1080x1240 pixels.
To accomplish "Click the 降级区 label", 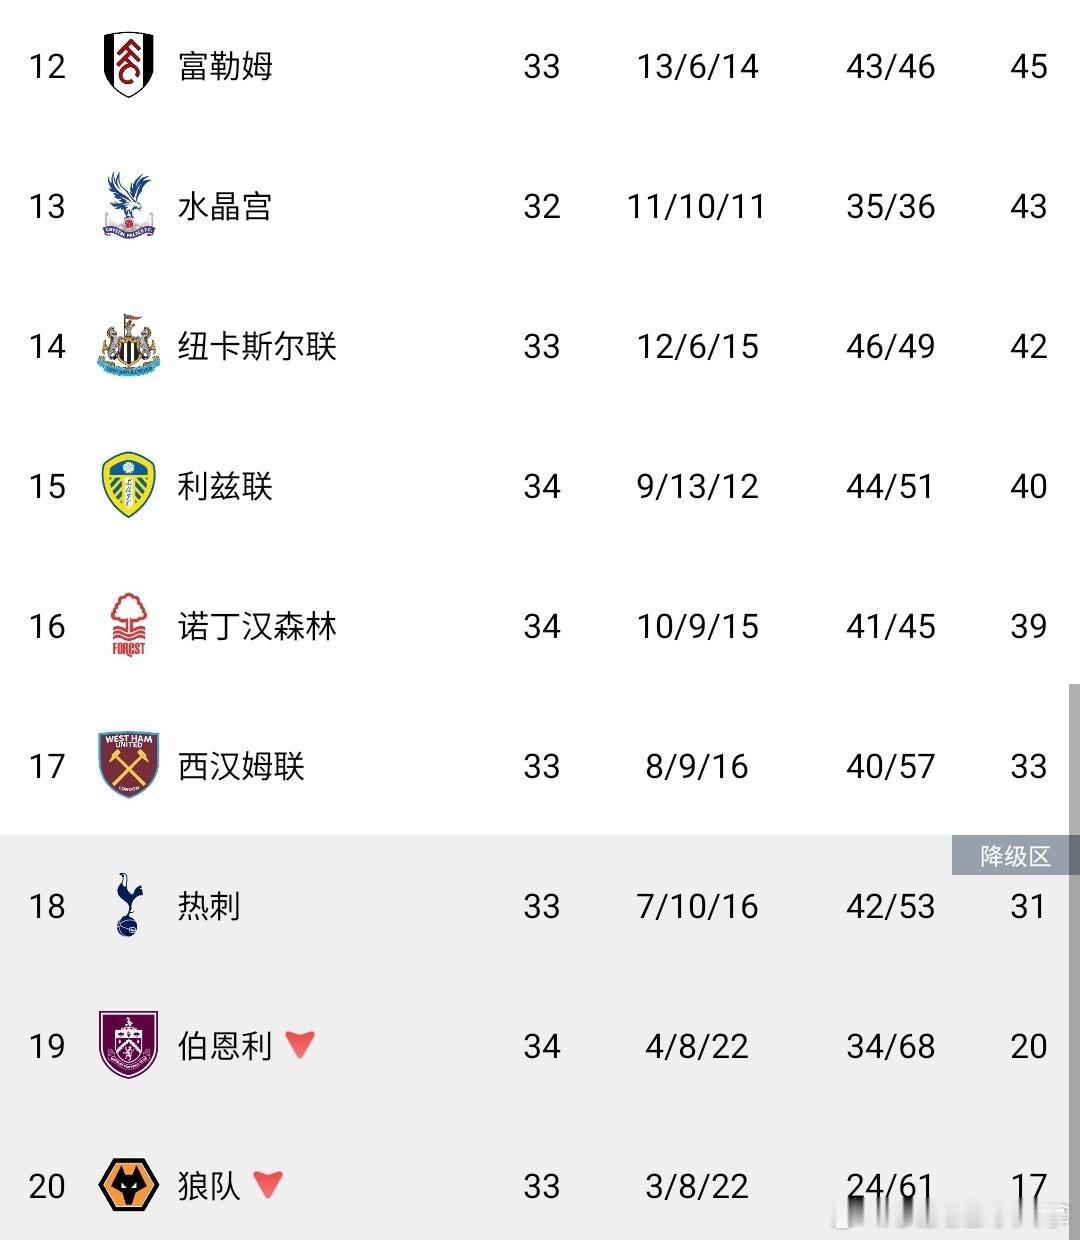I will tap(1012, 856).
